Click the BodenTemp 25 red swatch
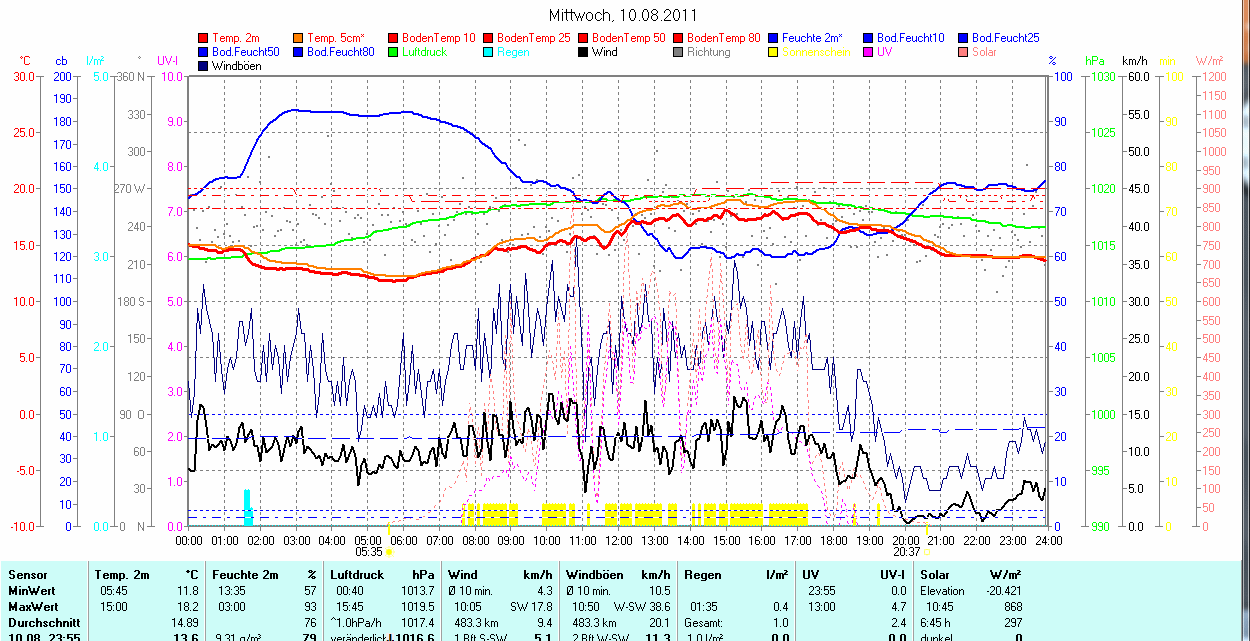This screenshot has width=1250, height=641. (488, 38)
